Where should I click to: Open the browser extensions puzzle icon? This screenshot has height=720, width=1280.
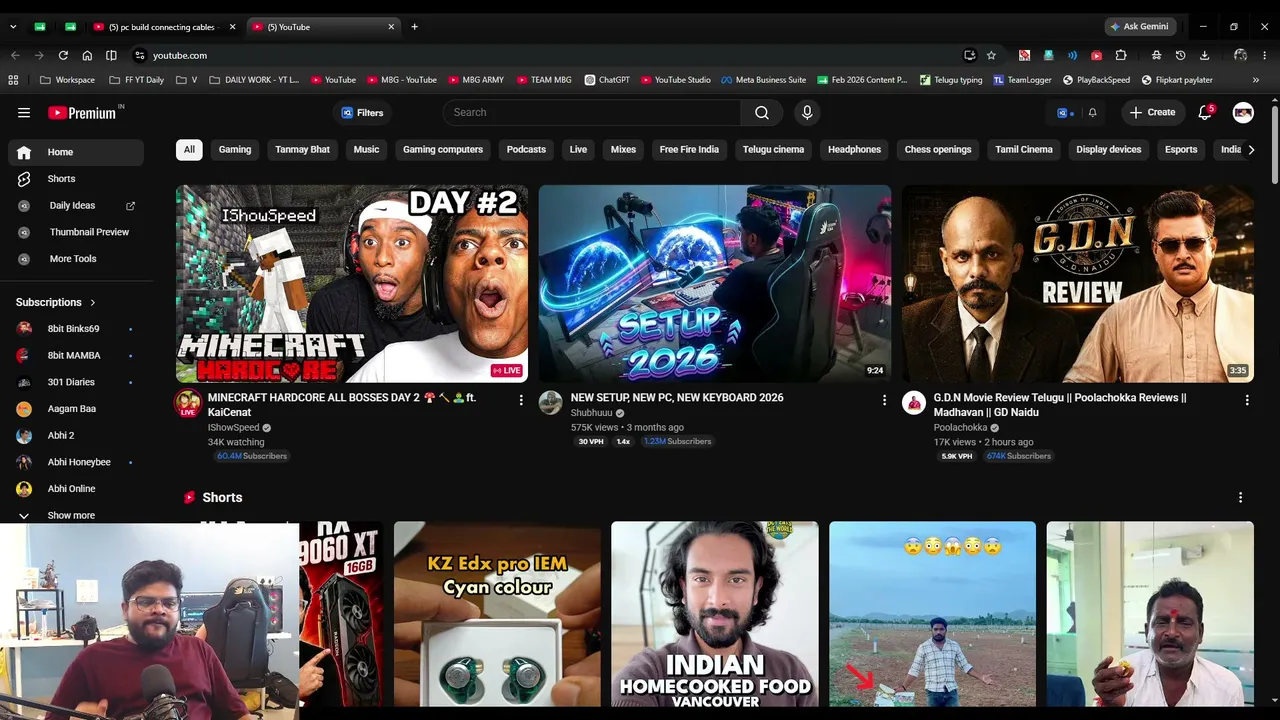coord(1121,55)
